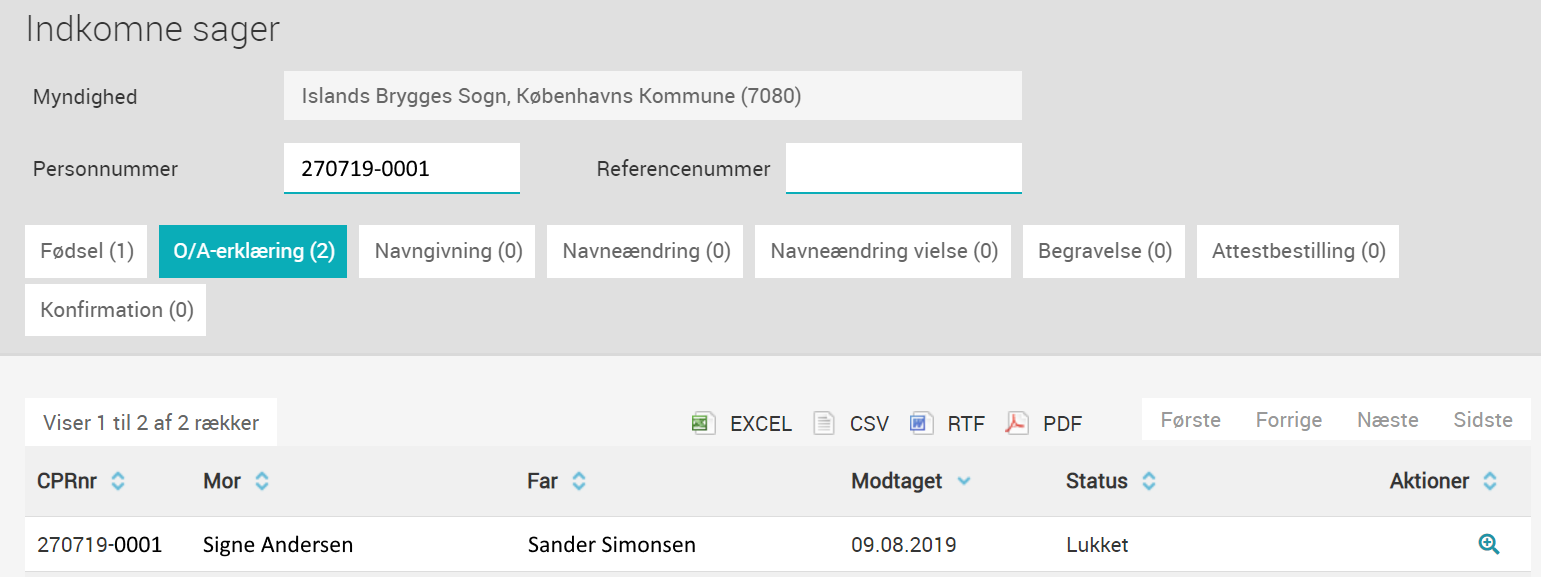This screenshot has height=577, width=1541.
Task: Switch to the Fødsel (1) tab
Action: [x=86, y=251]
